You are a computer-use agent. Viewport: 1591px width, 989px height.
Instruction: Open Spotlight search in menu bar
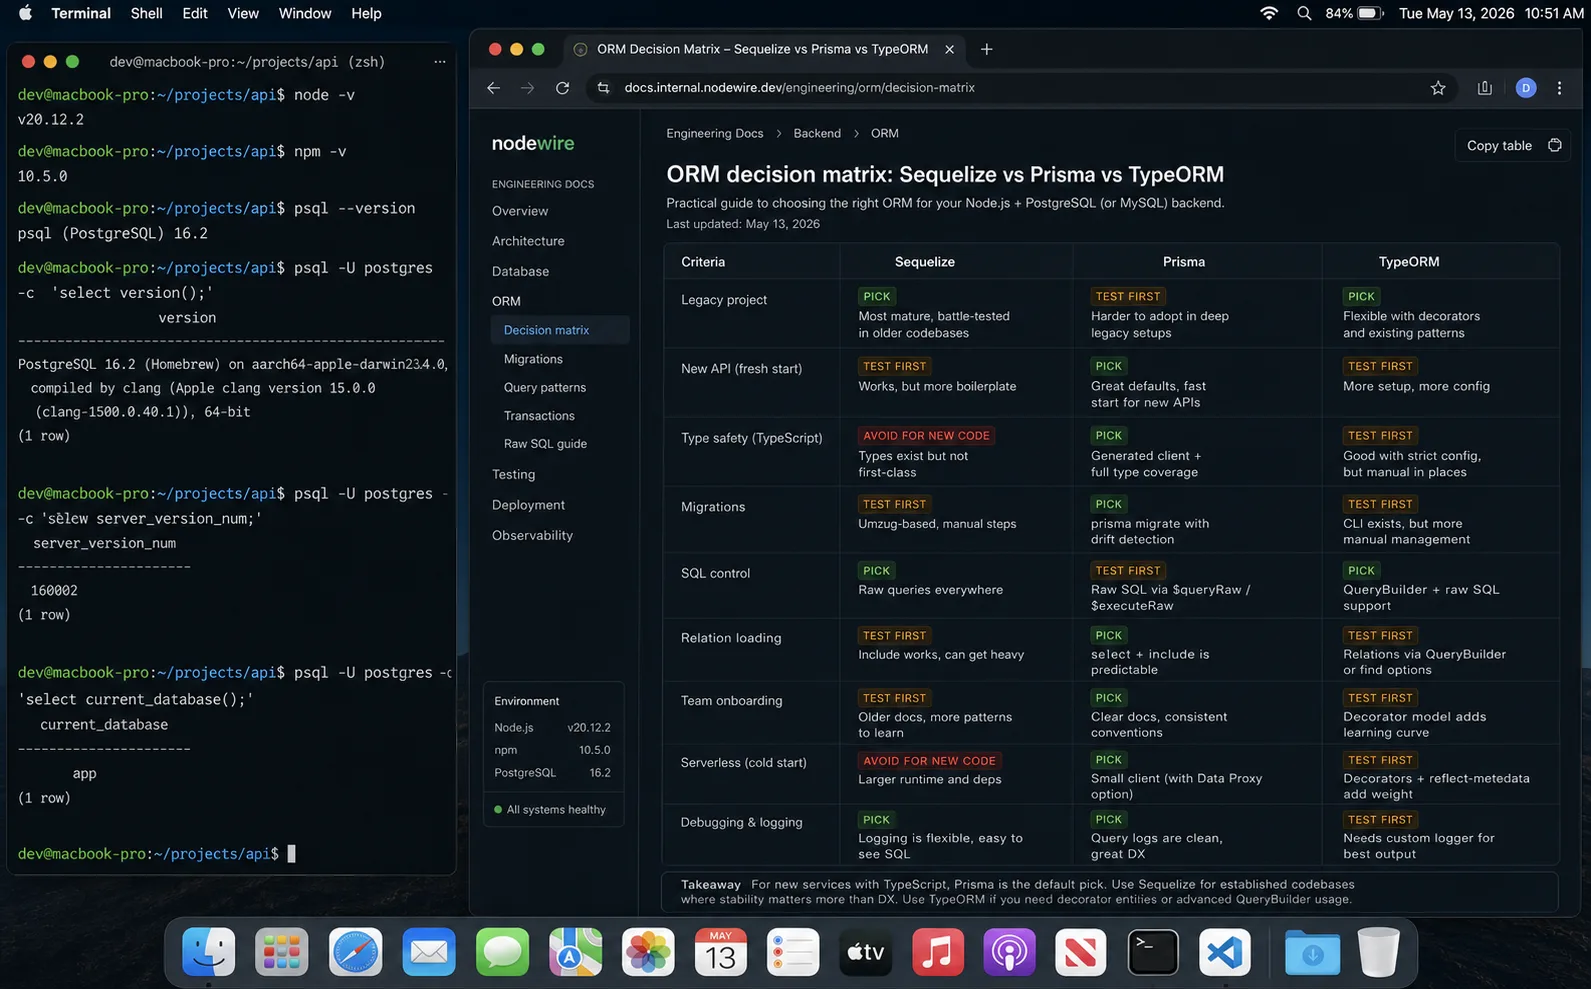1304,13
